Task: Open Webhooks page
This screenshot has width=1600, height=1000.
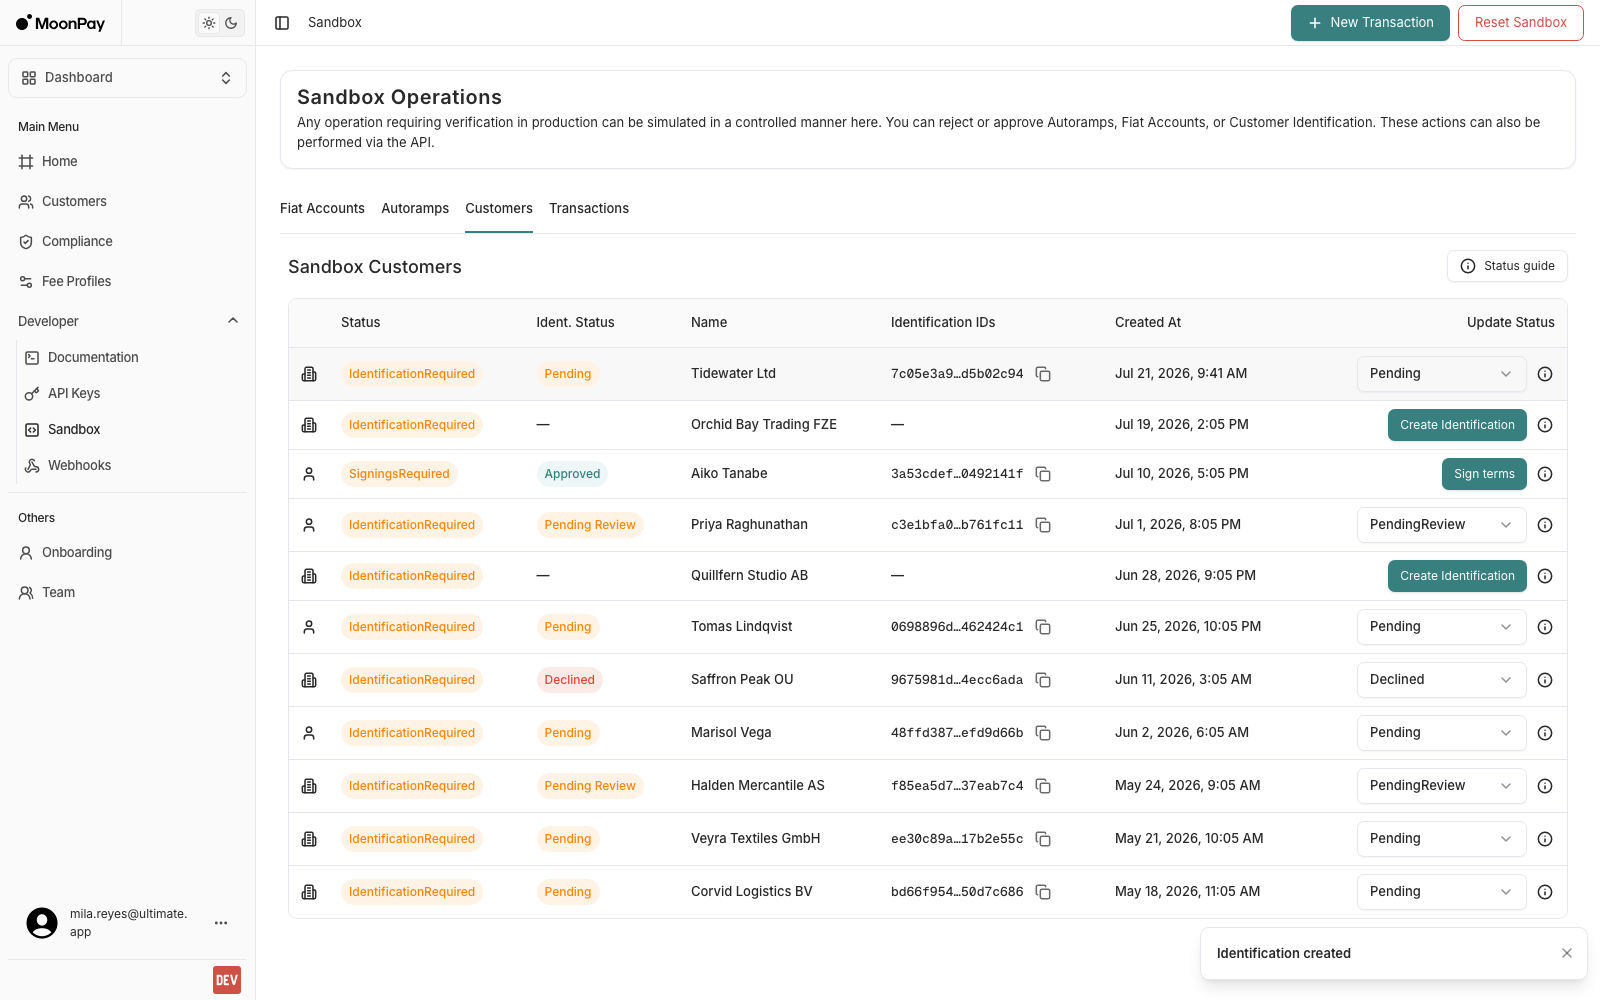Action: [133, 465]
